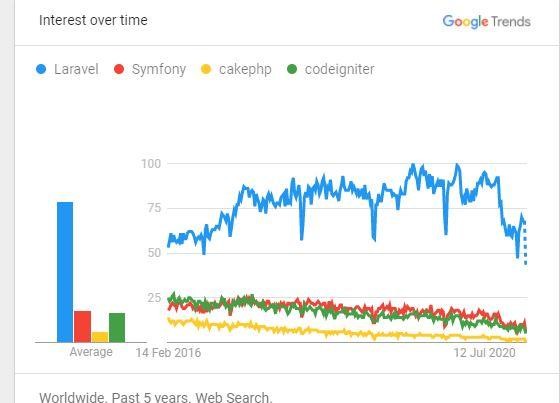
Task: Click the blue Laravel average bar
Action: [x=65, y=272]
